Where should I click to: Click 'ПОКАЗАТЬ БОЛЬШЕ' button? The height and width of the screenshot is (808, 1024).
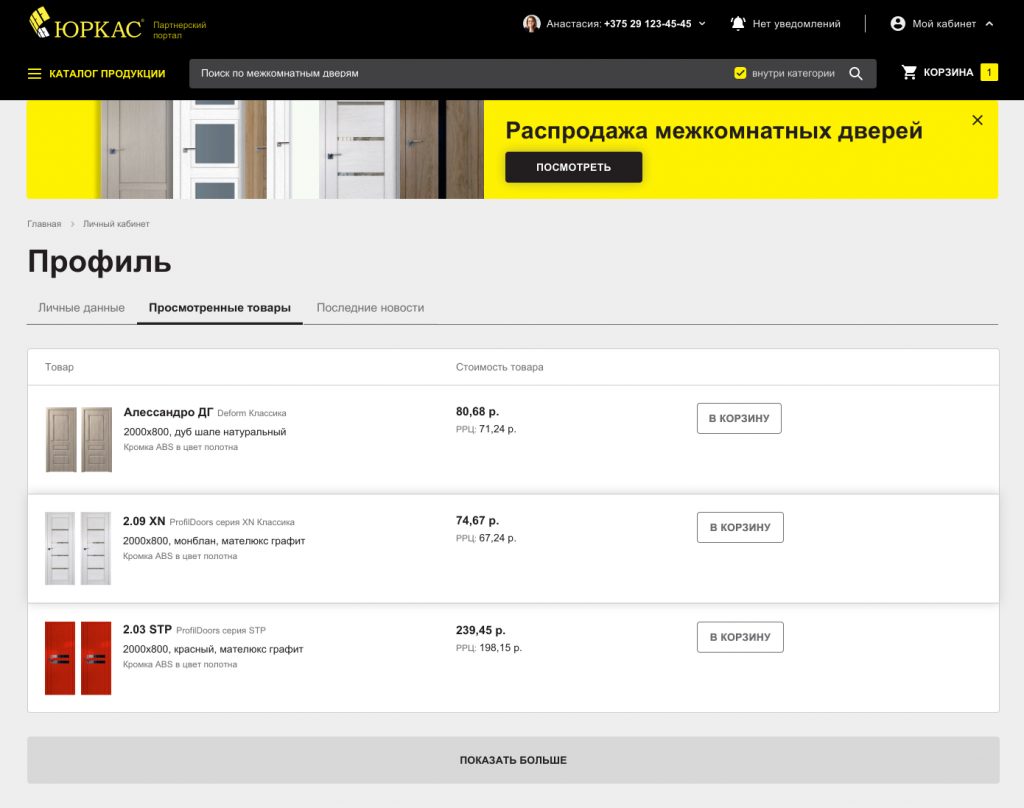[x=513, y=760]
